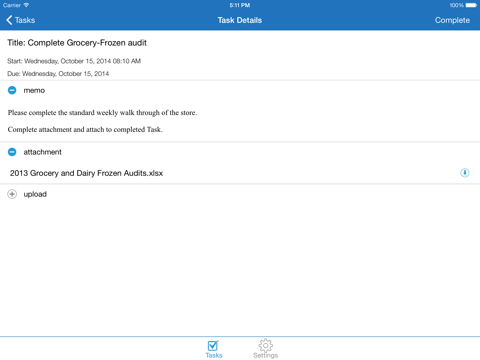The image size is (480, 360).
Task: Click the Task Details header title
Action: pyautogui.click(x=240, y=20)
